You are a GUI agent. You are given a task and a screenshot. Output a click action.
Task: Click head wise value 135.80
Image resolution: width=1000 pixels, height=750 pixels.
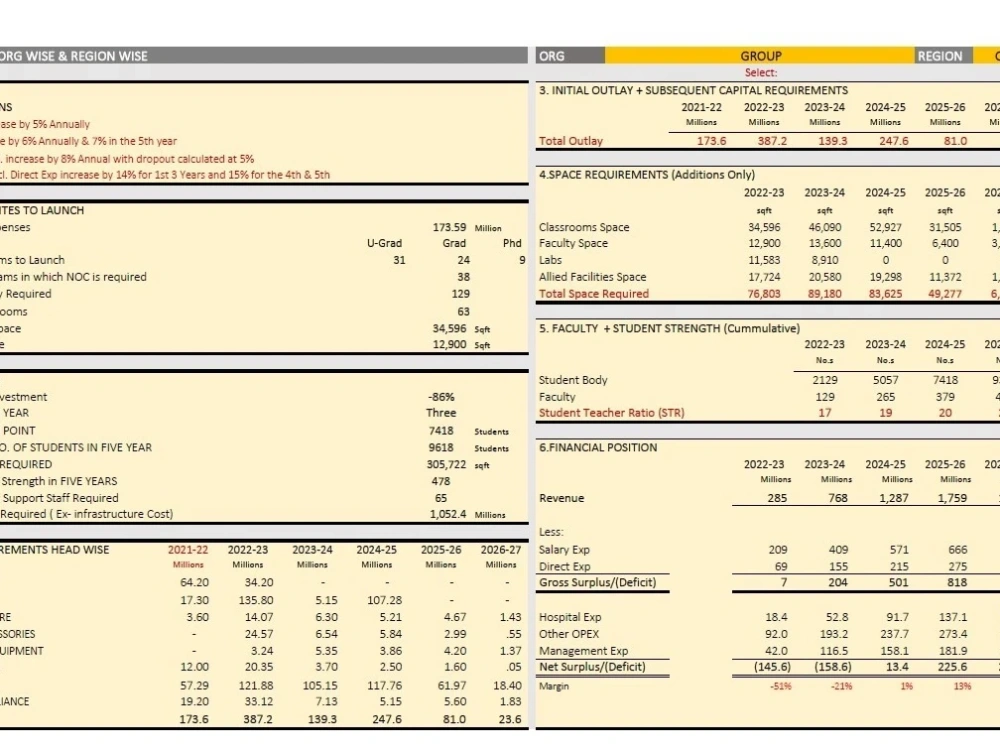point(256,599)
